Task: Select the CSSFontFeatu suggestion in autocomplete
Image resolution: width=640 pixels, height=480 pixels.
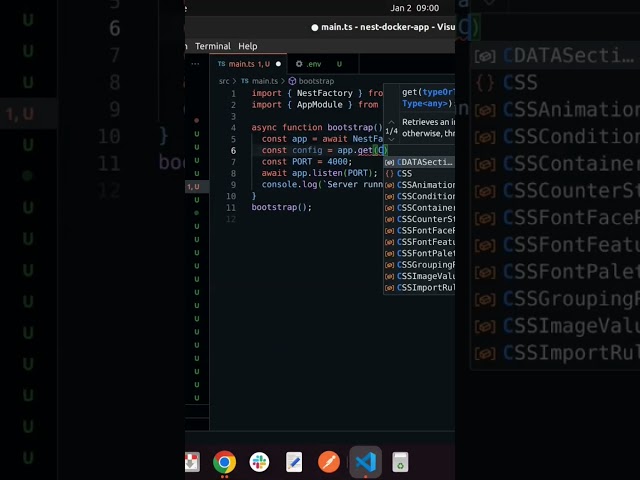Action: [419, 242]
